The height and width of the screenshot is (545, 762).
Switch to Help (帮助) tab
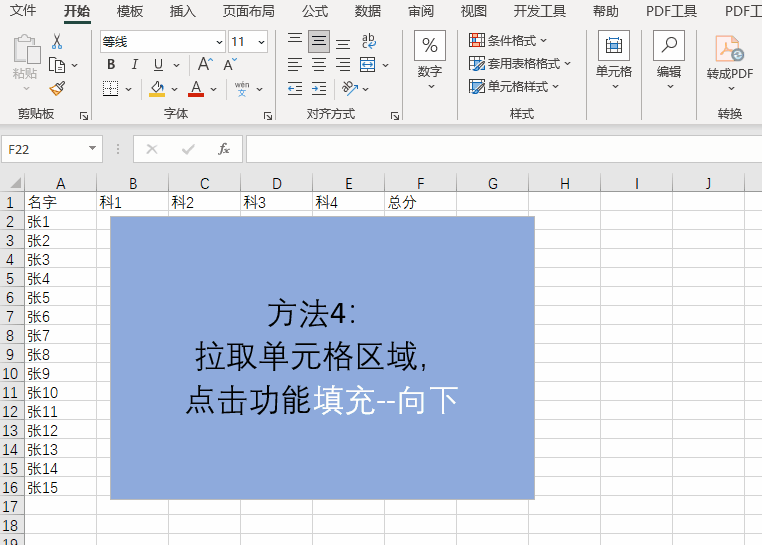coord(606,11)
